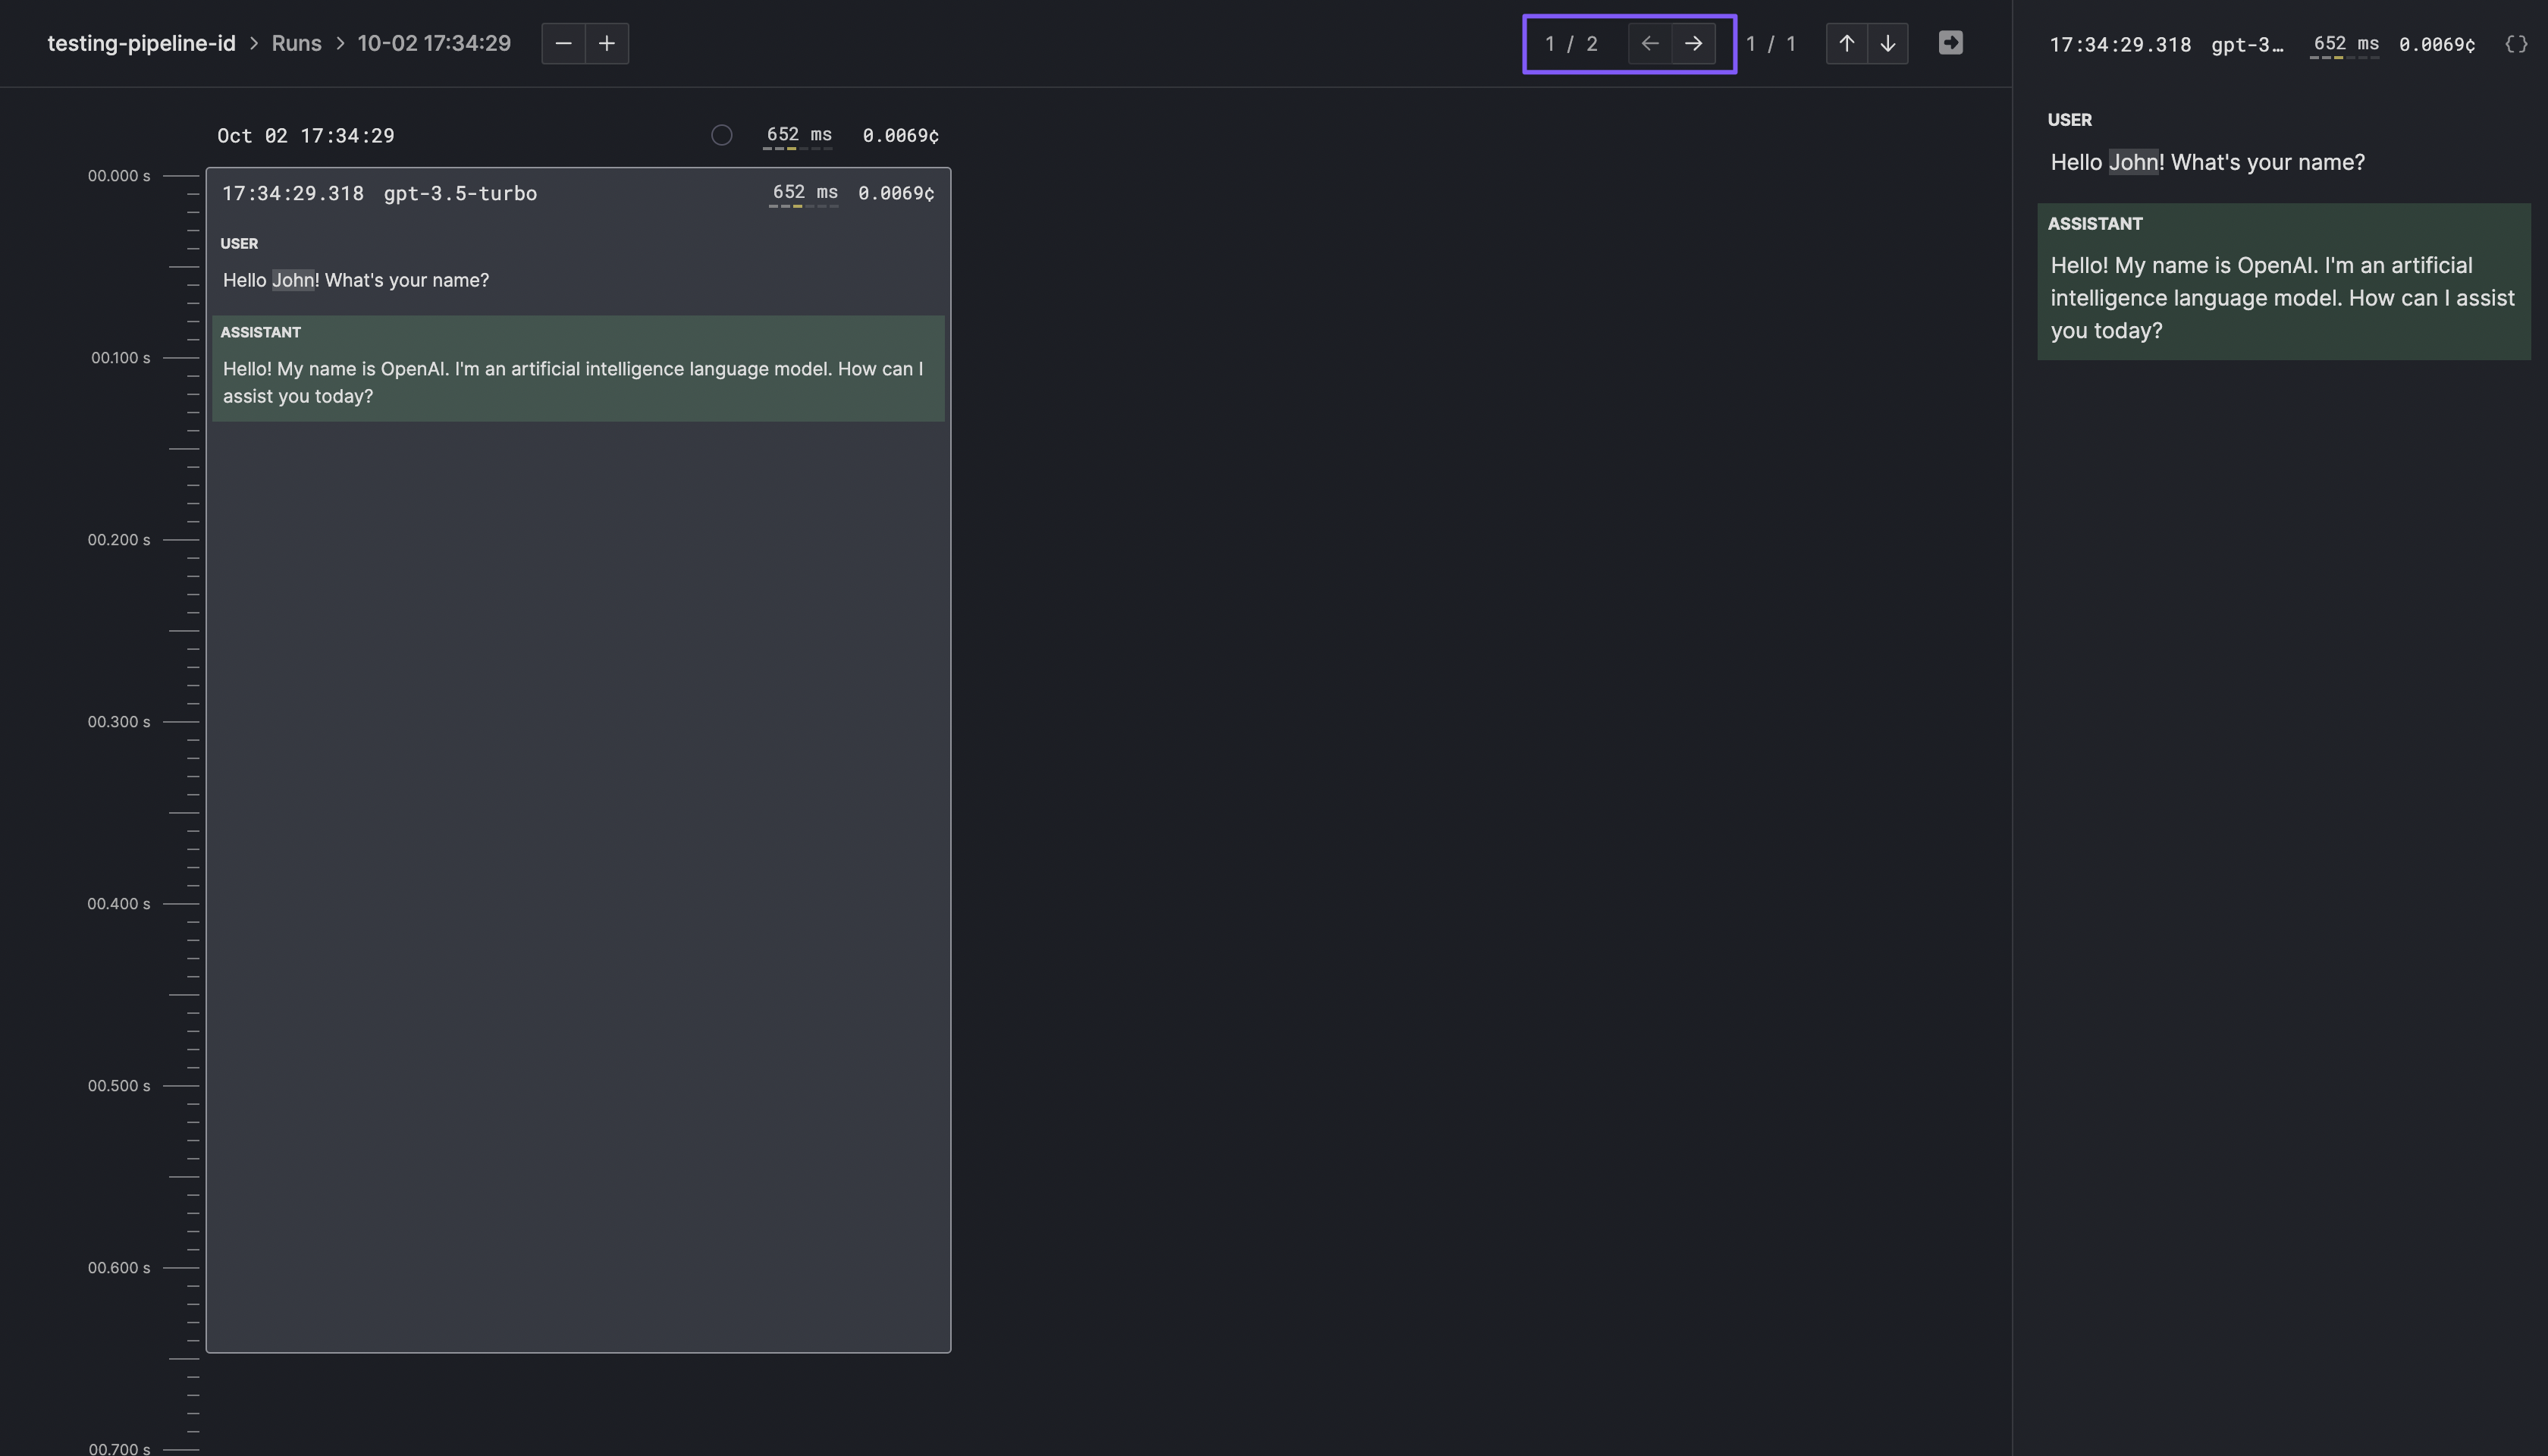Show raw JSON with curly braces icon
The image size is (2548, 1456).
(x=2516, y=44)
